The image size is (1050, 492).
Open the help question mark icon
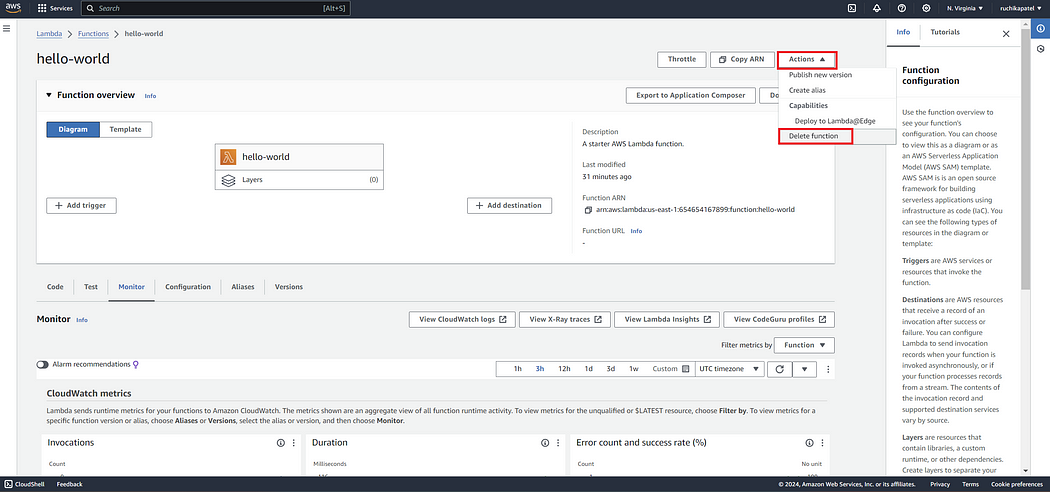(x=901, y=8)
